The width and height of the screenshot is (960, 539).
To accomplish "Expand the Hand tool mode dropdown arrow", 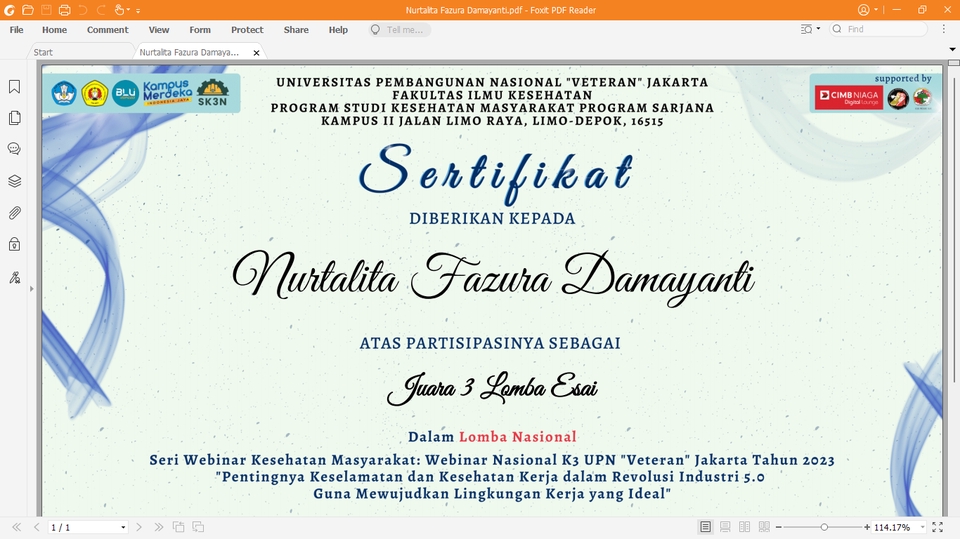I will coord(128,10).
